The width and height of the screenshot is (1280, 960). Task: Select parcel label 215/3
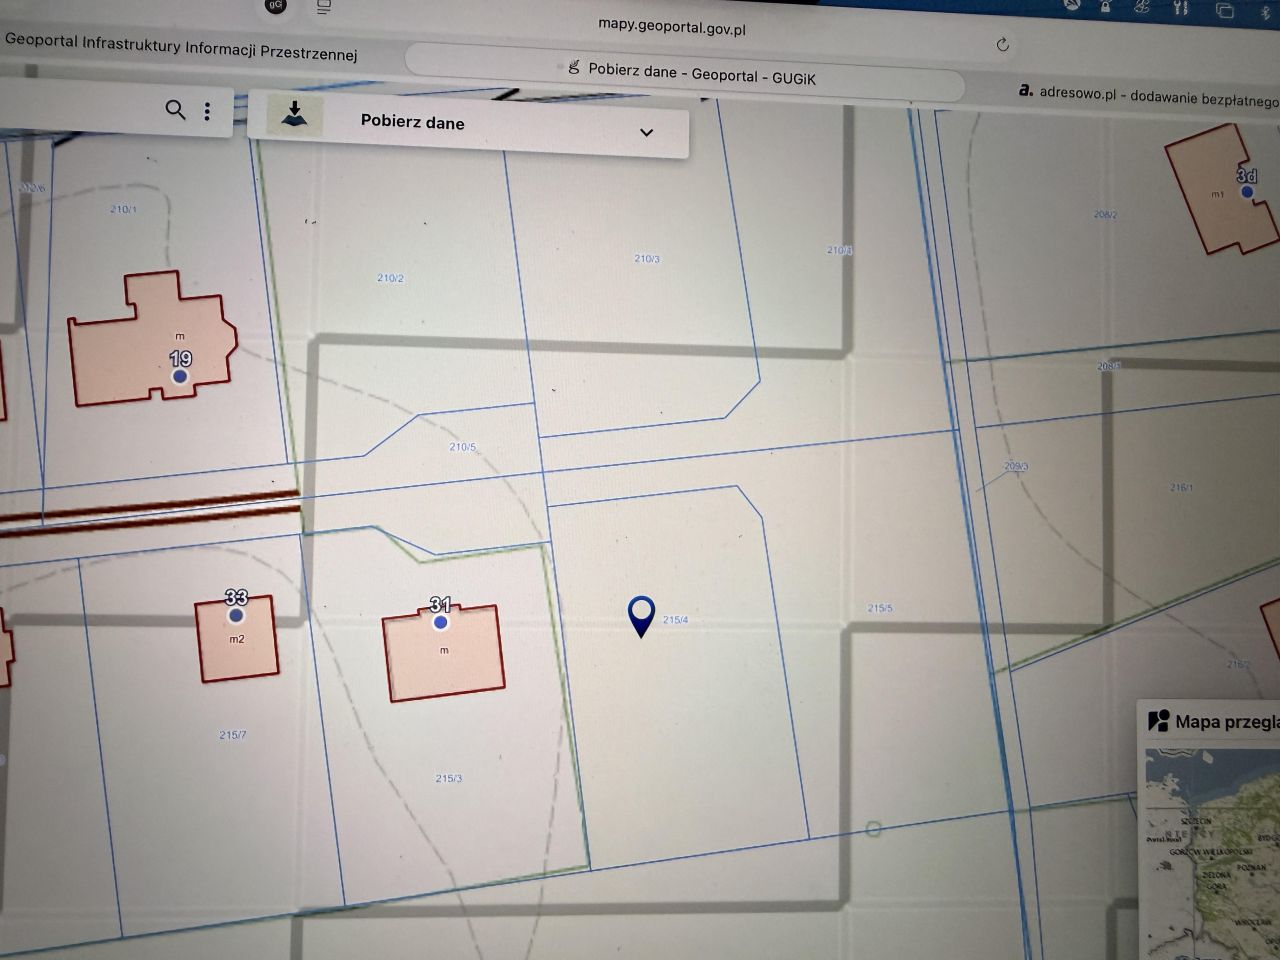point(449,778)
